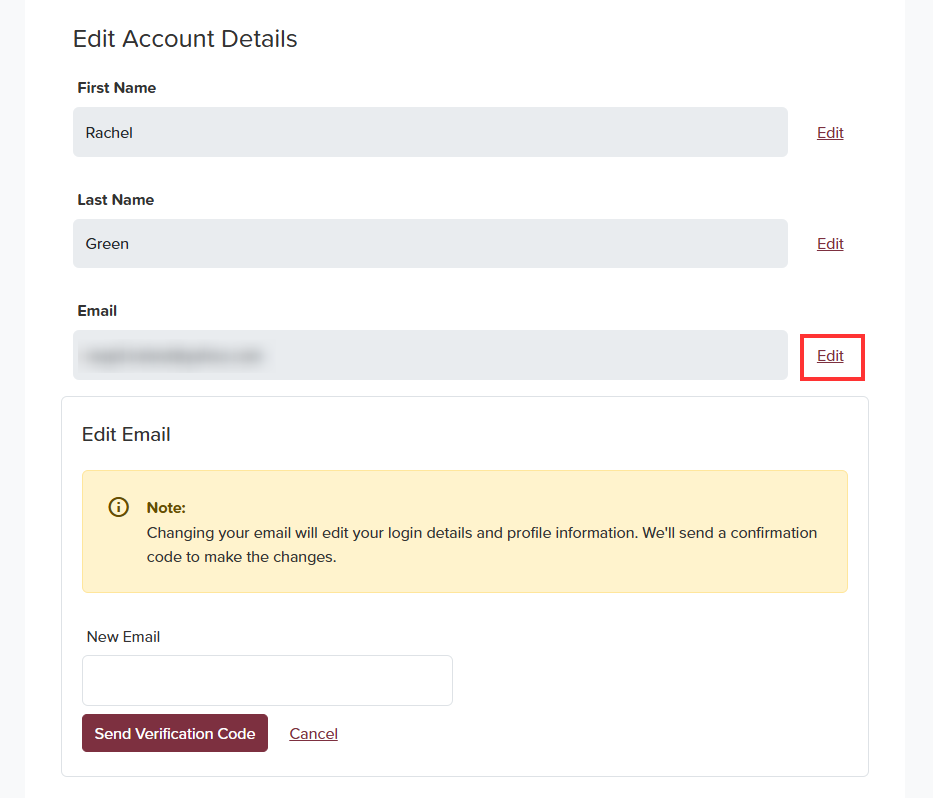
Task: Click Edit link beside Last Name
Action: point(830,244)
